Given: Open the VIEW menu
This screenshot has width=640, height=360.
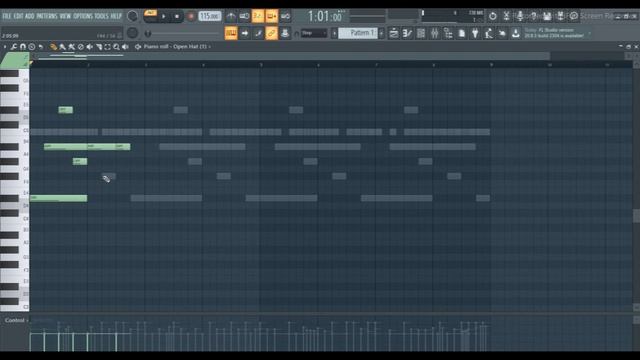Looking at the screenshot, I should [x=65, y=16].
